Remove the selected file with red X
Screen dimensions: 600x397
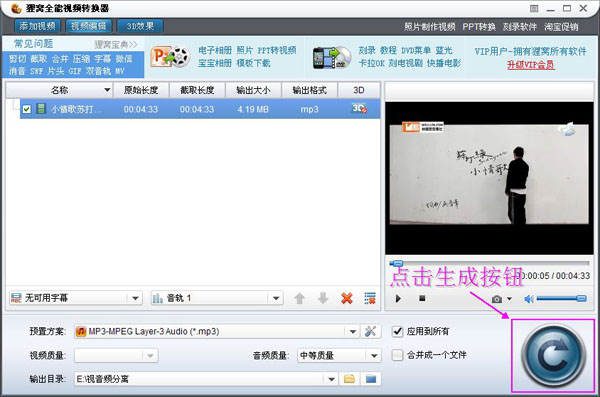pos(347,298)
